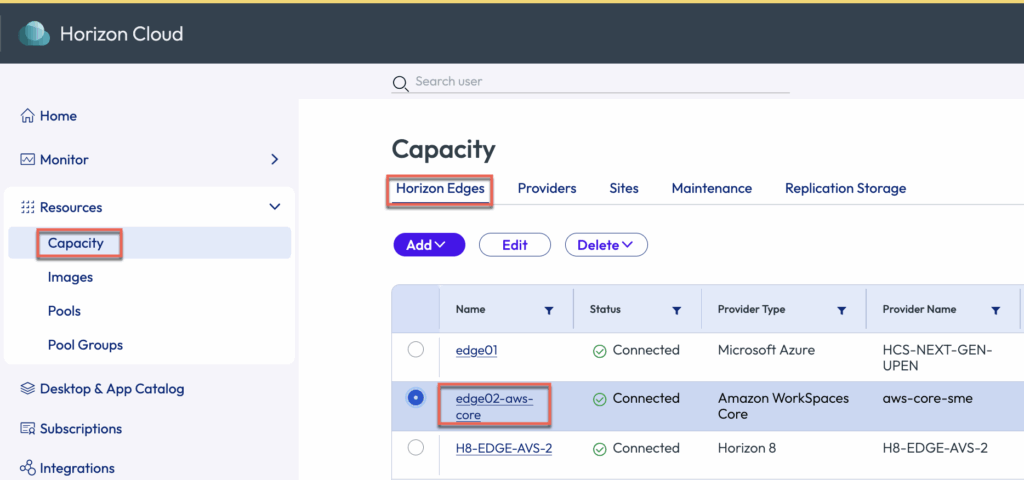Switch to the Providers tab
Screen dimensions: 1024x480
546,188
